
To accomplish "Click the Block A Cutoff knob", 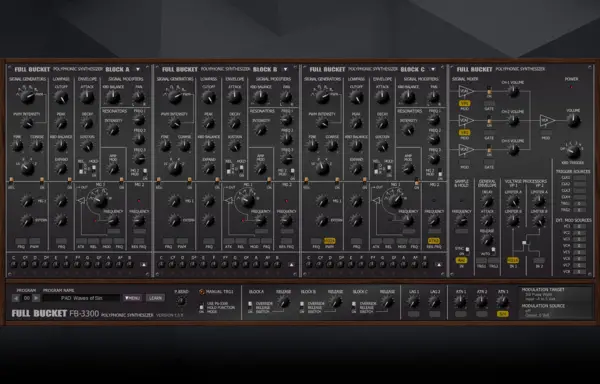I will pyautogui.click(x=61, y=98).
